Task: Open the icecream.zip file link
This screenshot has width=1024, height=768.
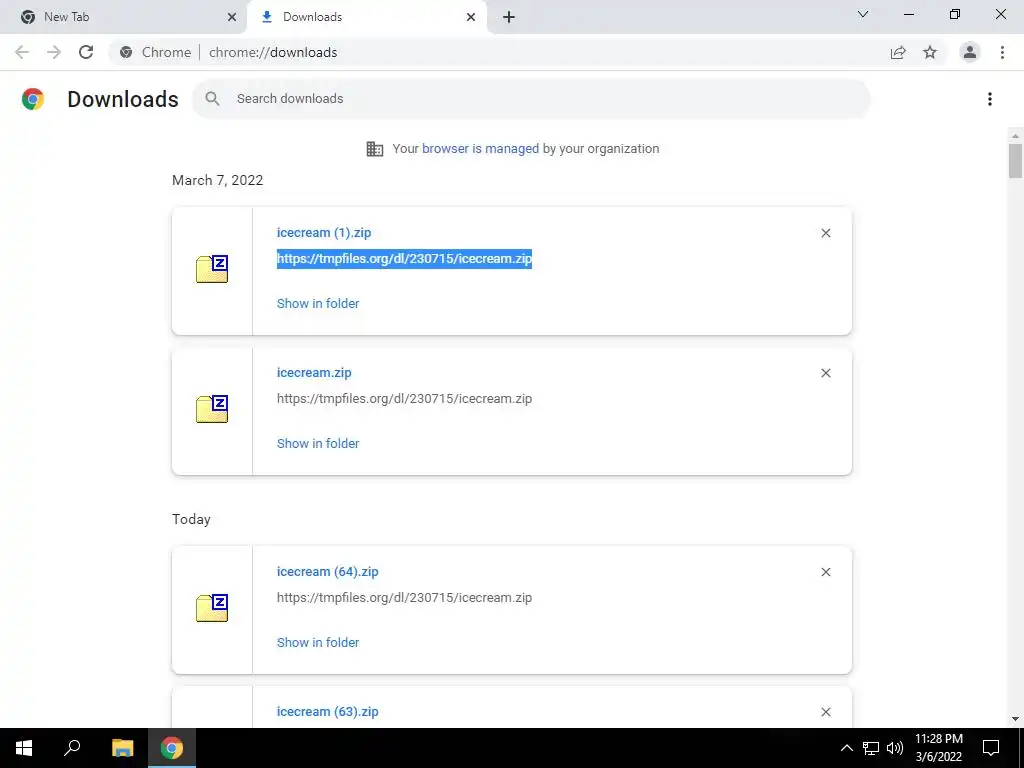Action: 314,372
